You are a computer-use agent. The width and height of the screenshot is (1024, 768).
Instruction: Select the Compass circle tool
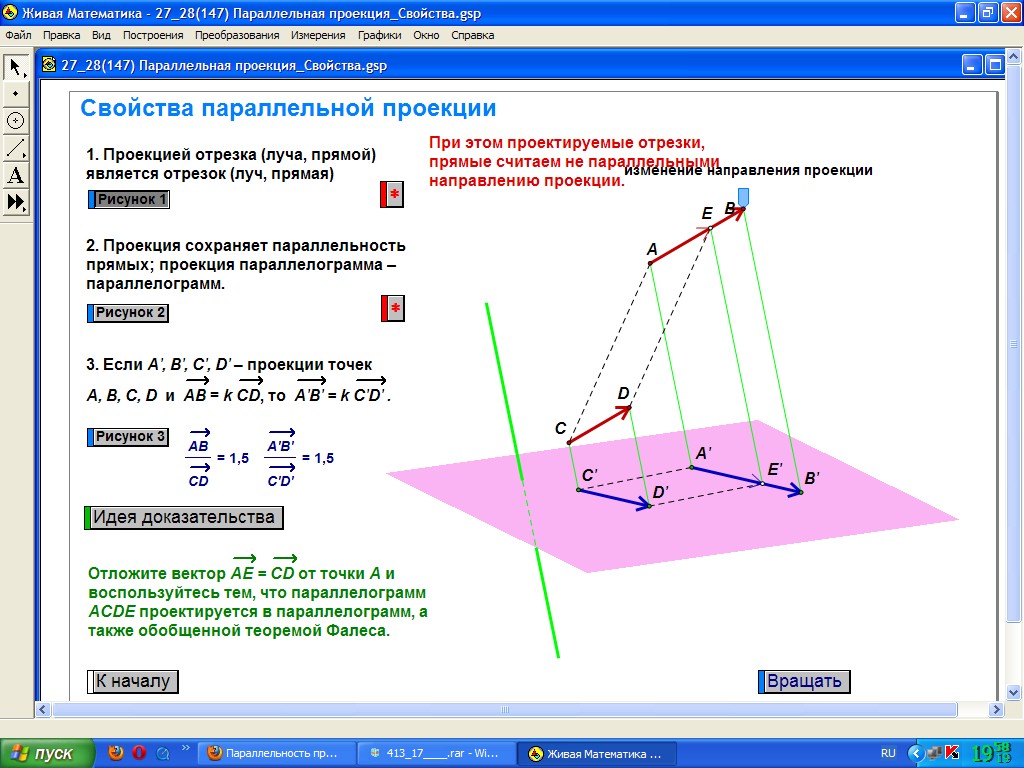point(16,120)
